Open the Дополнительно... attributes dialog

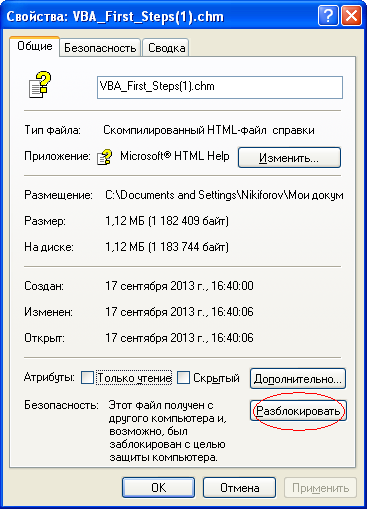pos(298,379)
